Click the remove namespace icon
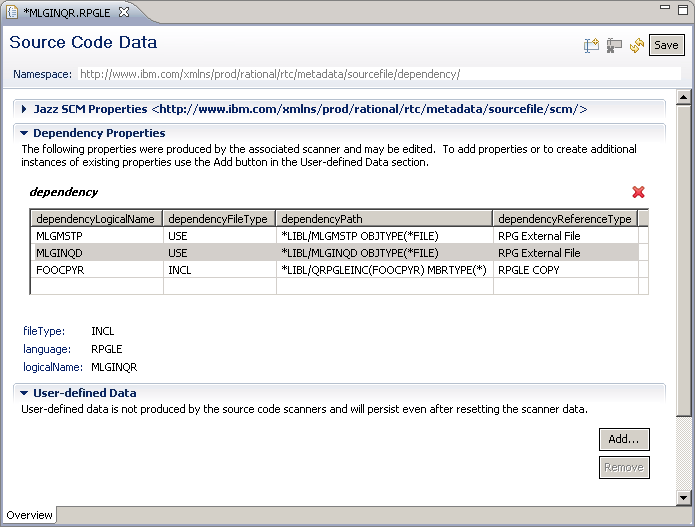 coord(614,46)
